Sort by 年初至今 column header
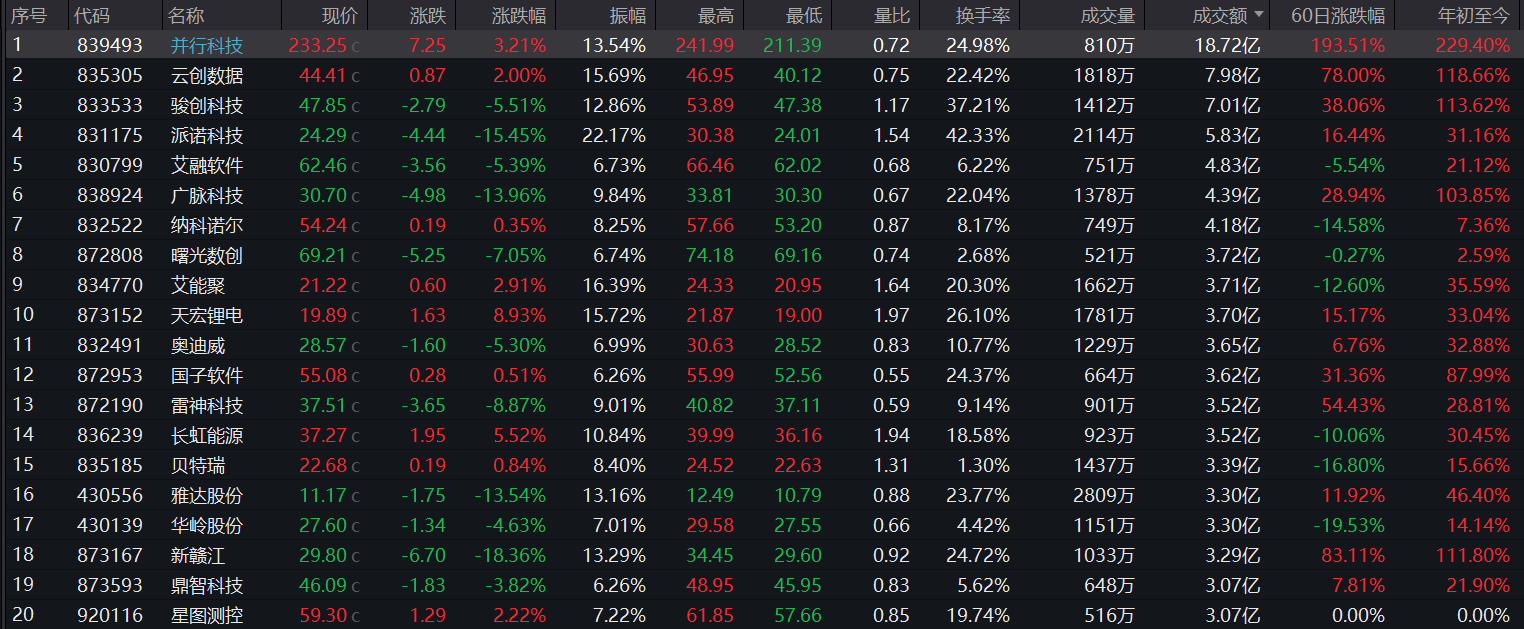Screen dimensions: 1524x629 click(x=1473, y=15)
